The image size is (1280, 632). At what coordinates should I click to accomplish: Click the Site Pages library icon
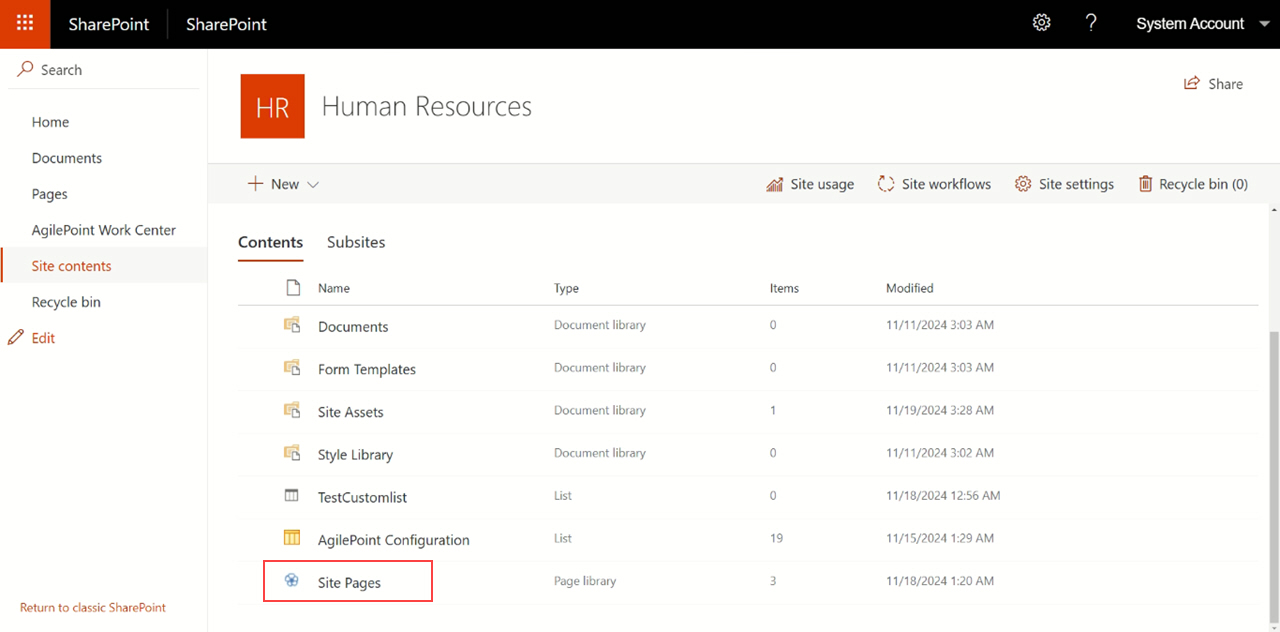[x=292, y=580]
